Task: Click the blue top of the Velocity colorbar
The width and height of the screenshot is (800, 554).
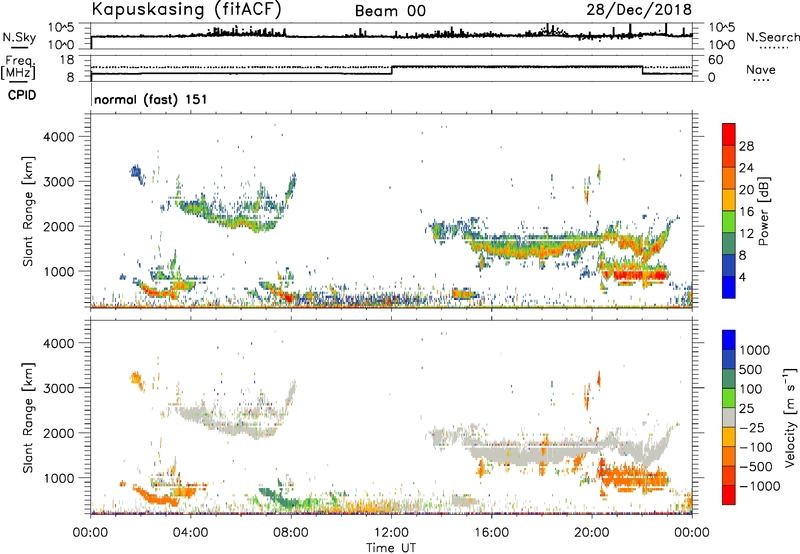Action: [x=729, y=340]
